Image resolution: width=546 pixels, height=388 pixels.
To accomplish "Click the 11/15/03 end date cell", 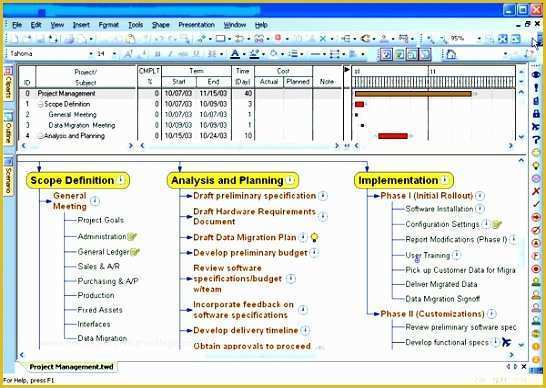I will point(213,93).
